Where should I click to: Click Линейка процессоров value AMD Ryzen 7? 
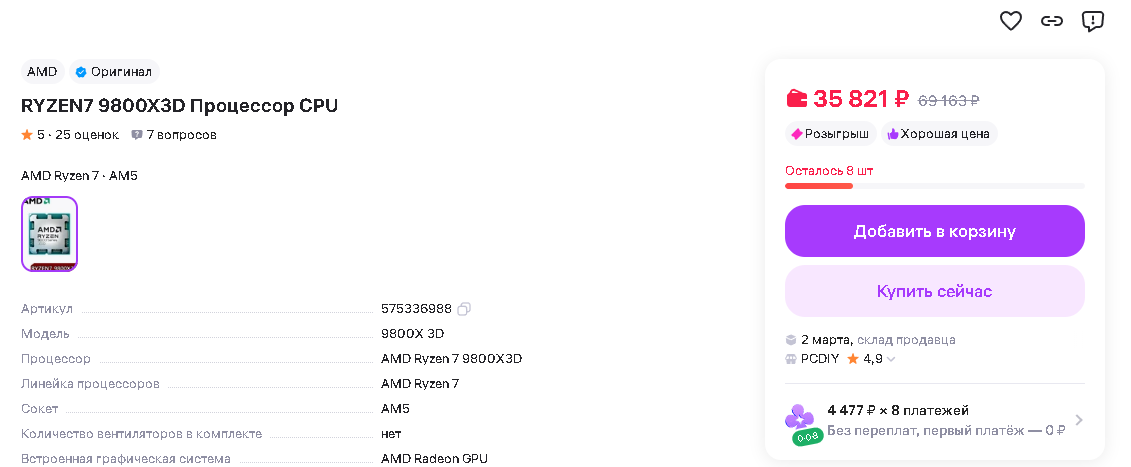pos(420,384)
